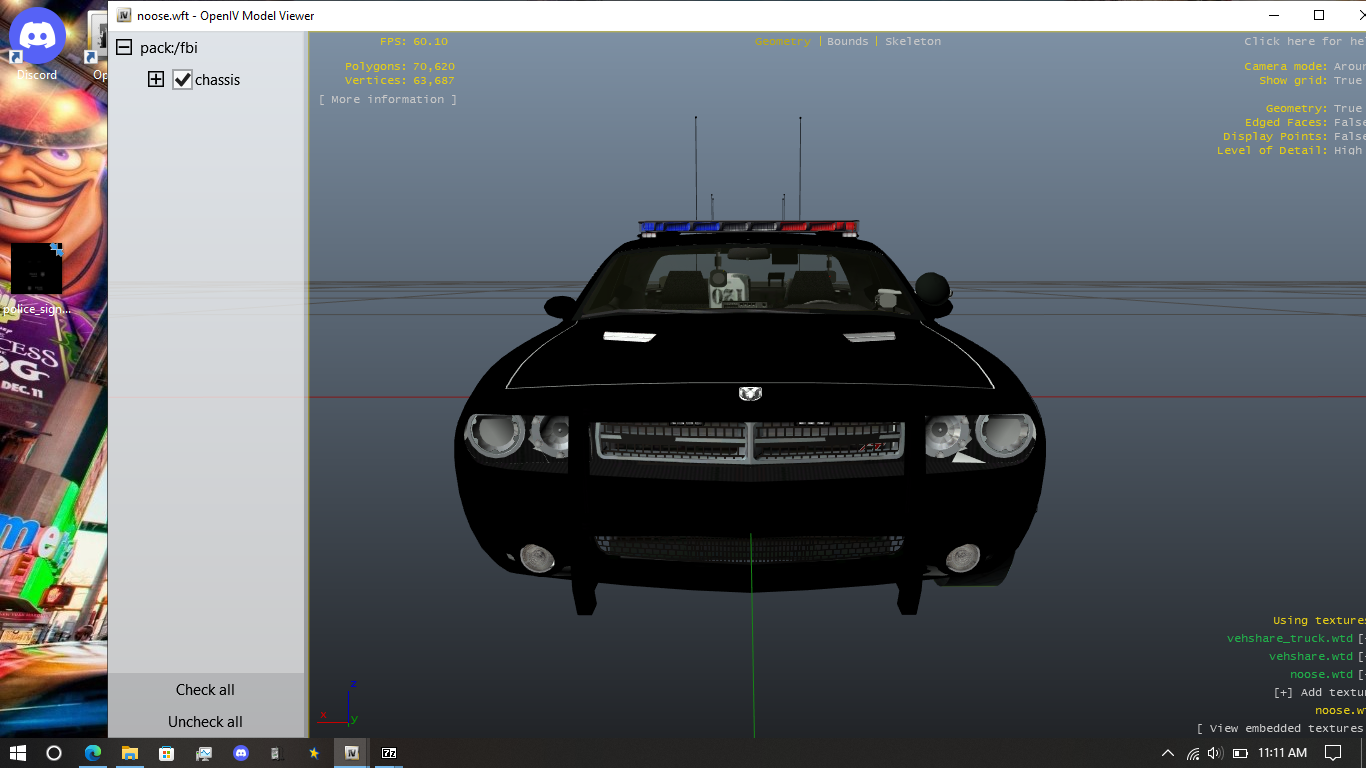
Task: Open File Explorer from the taskbar
Action: pos(129,753)
